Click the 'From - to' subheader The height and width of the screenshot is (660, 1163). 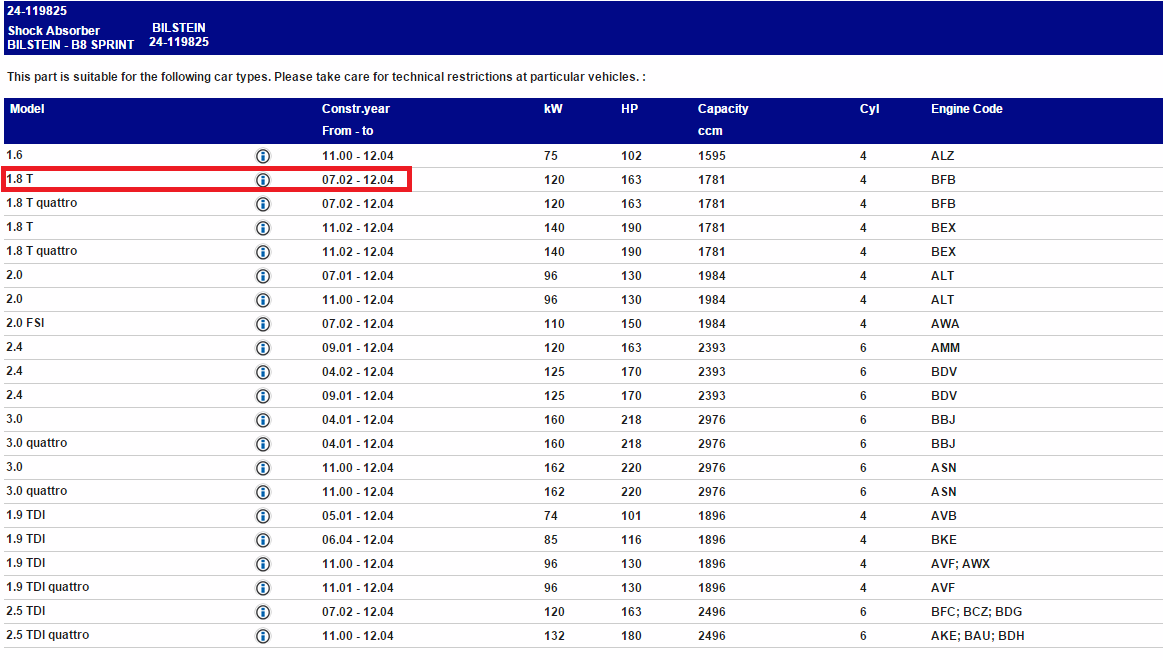click(x=347, y=131)
